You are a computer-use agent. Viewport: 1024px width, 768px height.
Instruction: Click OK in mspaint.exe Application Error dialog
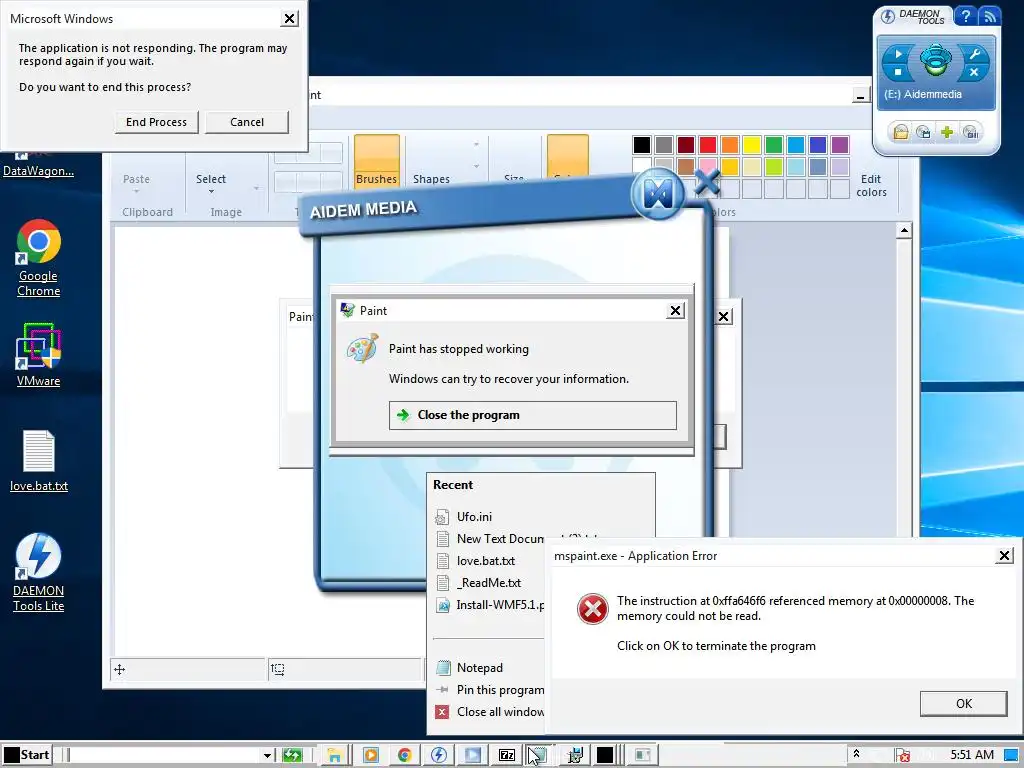[963, 703]
